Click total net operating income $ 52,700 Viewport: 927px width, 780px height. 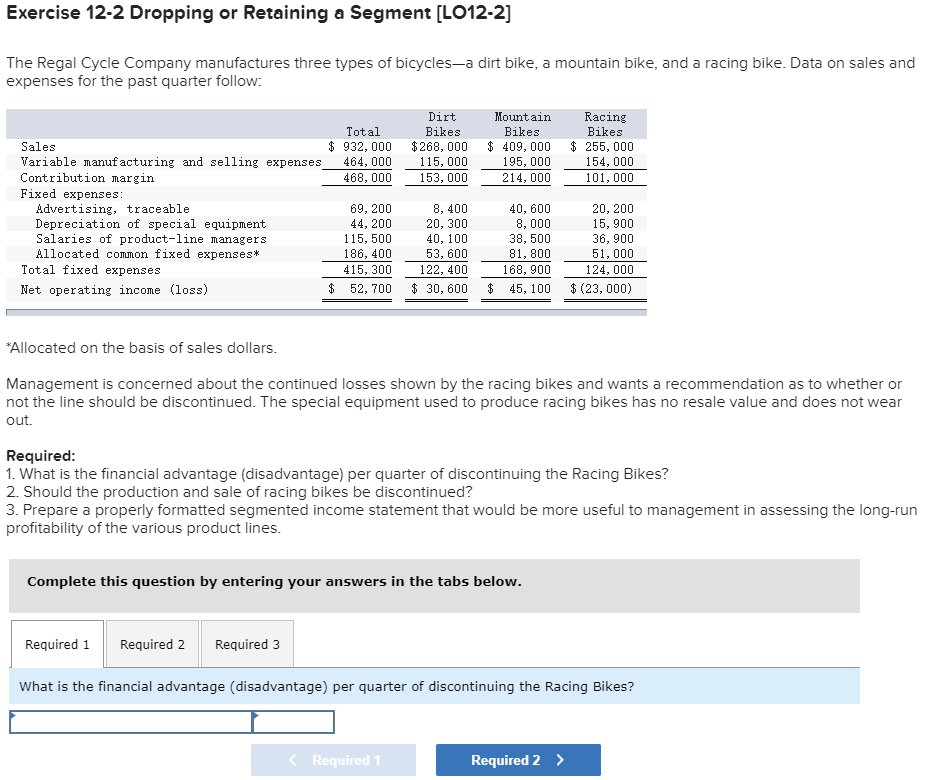tap(360, 289)
